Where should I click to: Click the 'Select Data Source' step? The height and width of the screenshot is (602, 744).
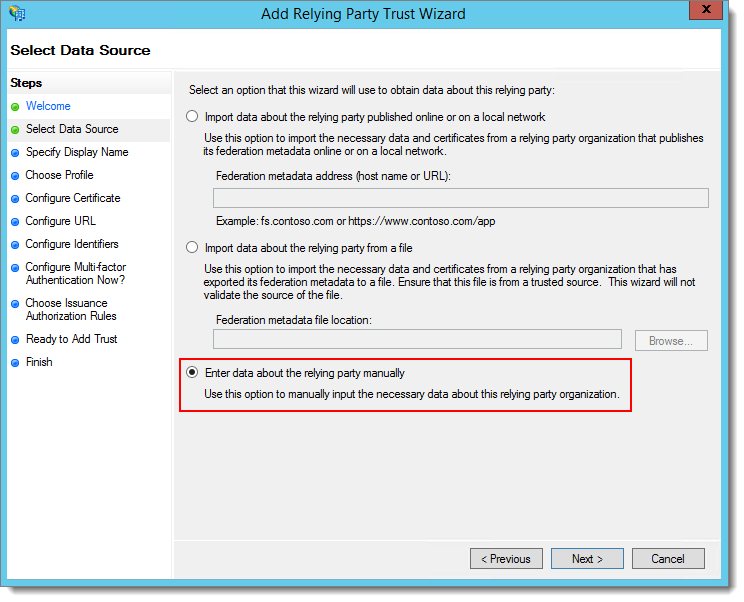[72, 129]
